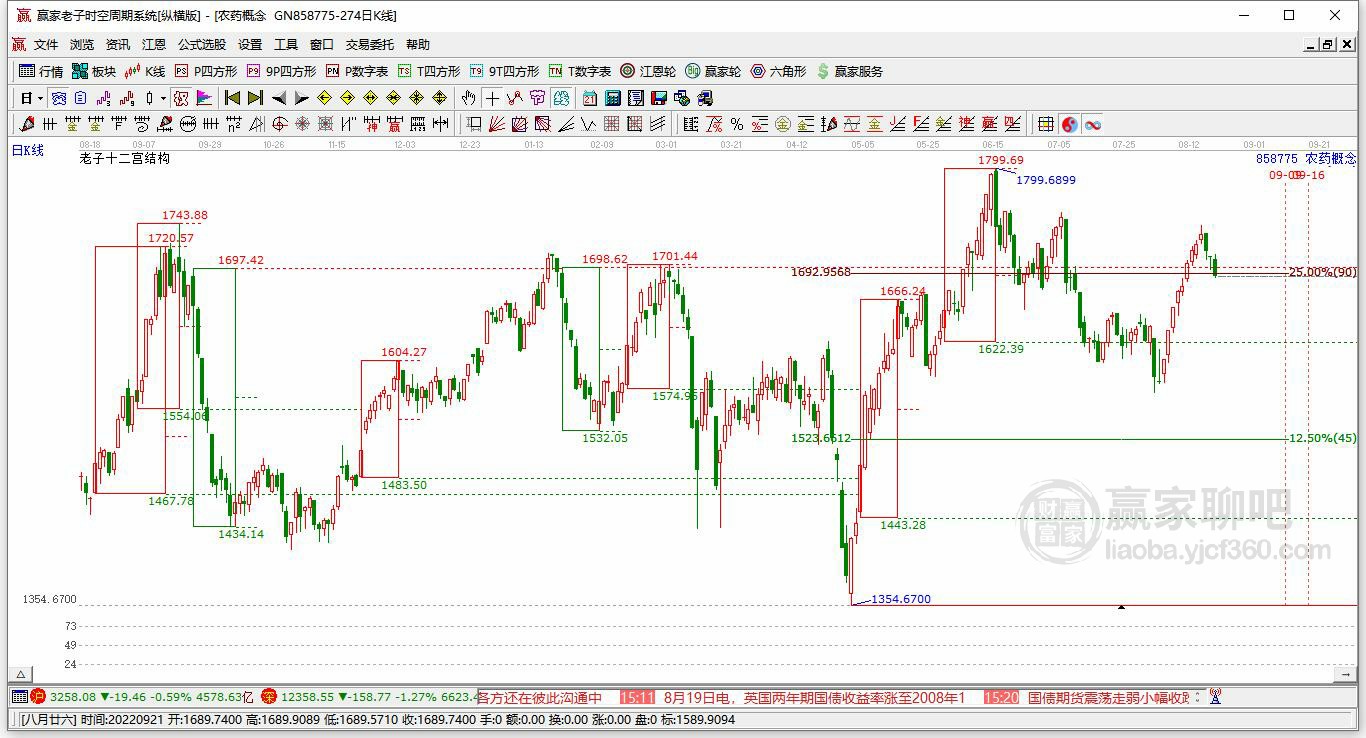The image size is (1366, 738).
Task: Open the T数字表 time number table
Action: tap(580, 71)
